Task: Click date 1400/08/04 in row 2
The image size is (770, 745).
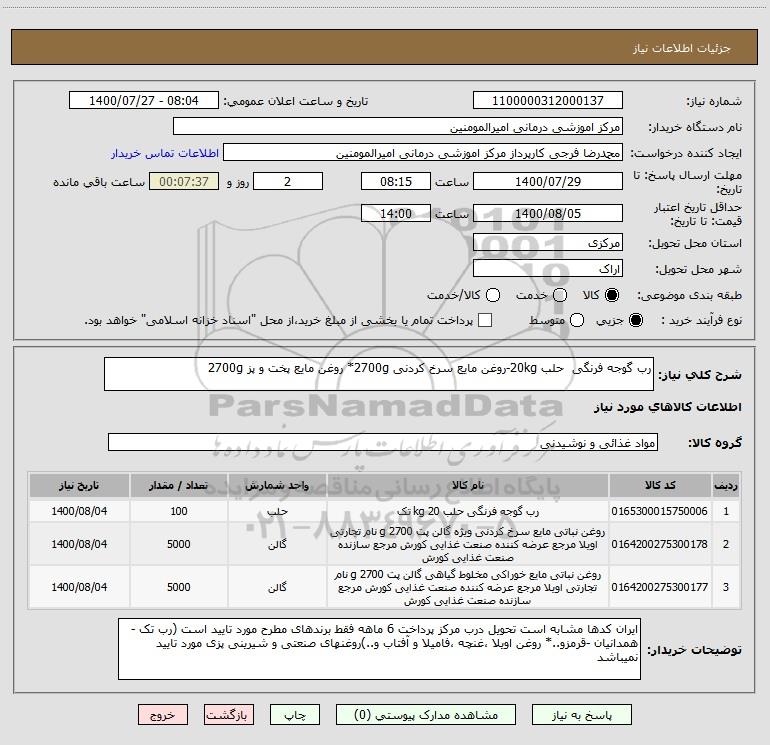Action: (x=79, y=544)
